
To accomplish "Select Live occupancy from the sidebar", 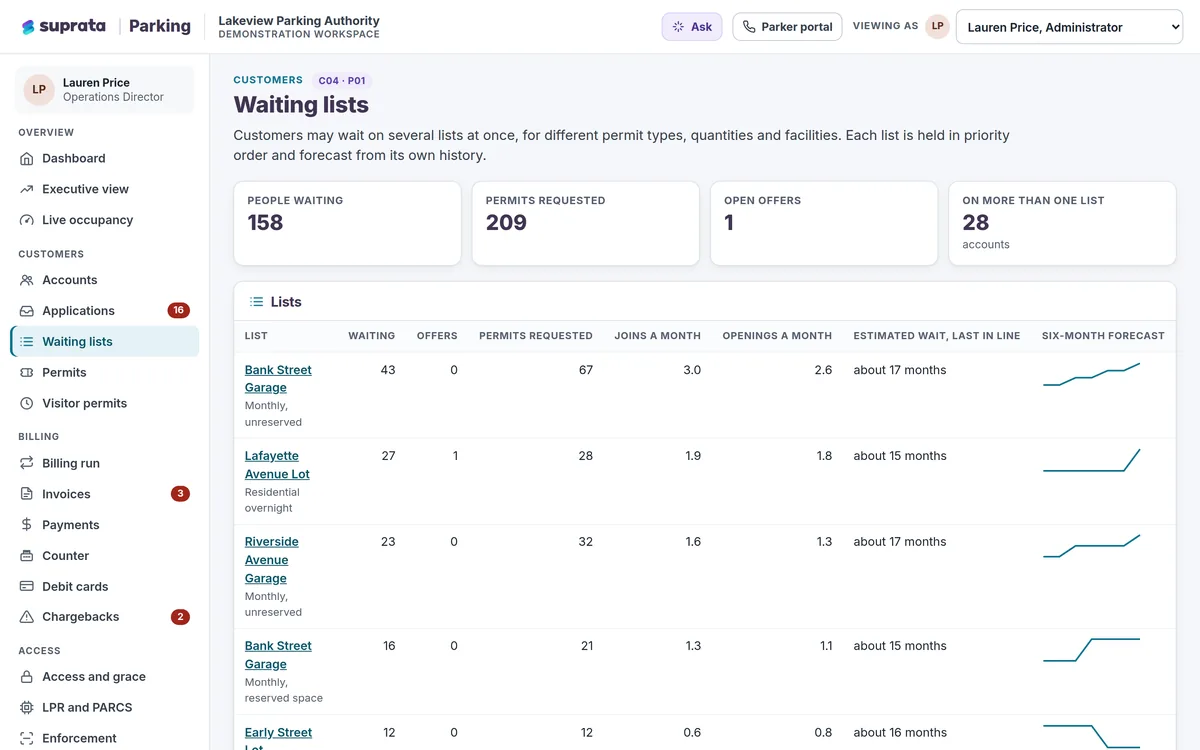I will (105, 220).
